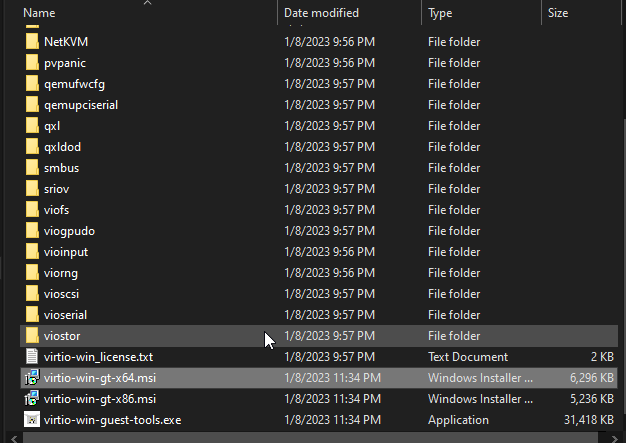Select the file name virtio-win_license.txt
The height and width of the screenshot is (443, 626).
coord(98,357)
